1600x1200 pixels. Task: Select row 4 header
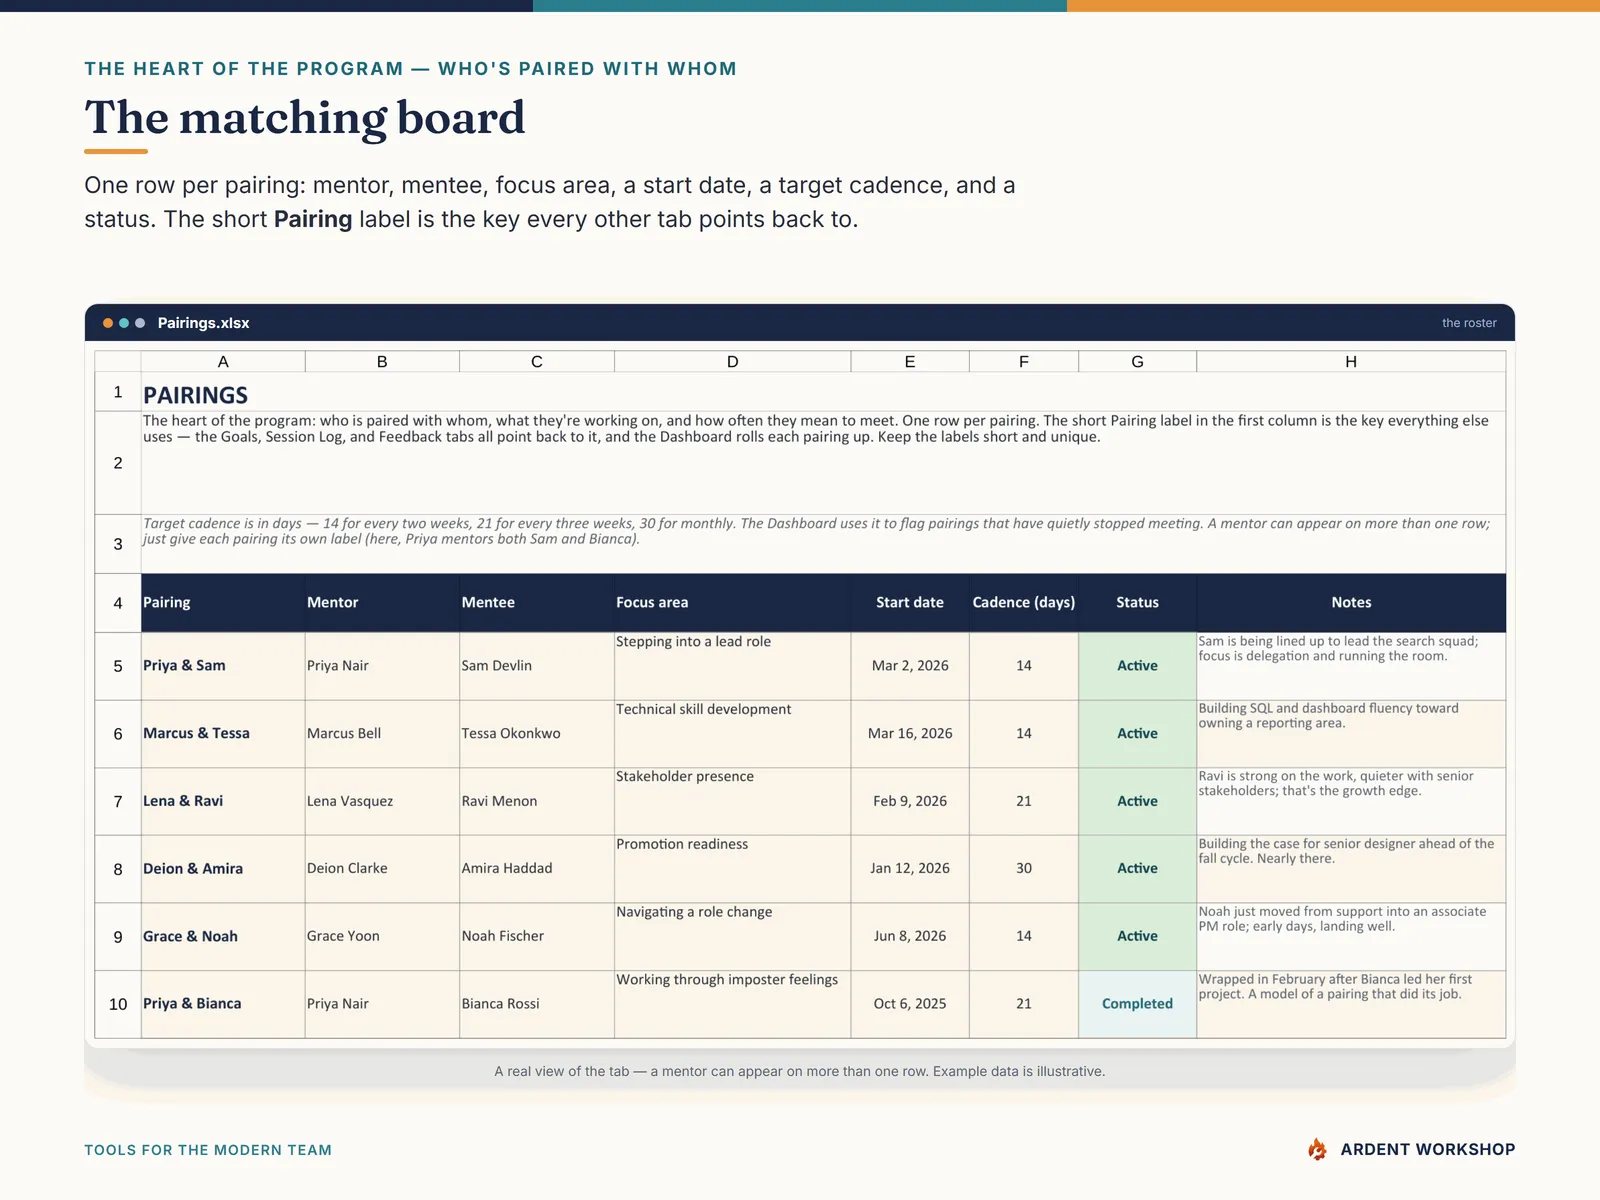118,603
